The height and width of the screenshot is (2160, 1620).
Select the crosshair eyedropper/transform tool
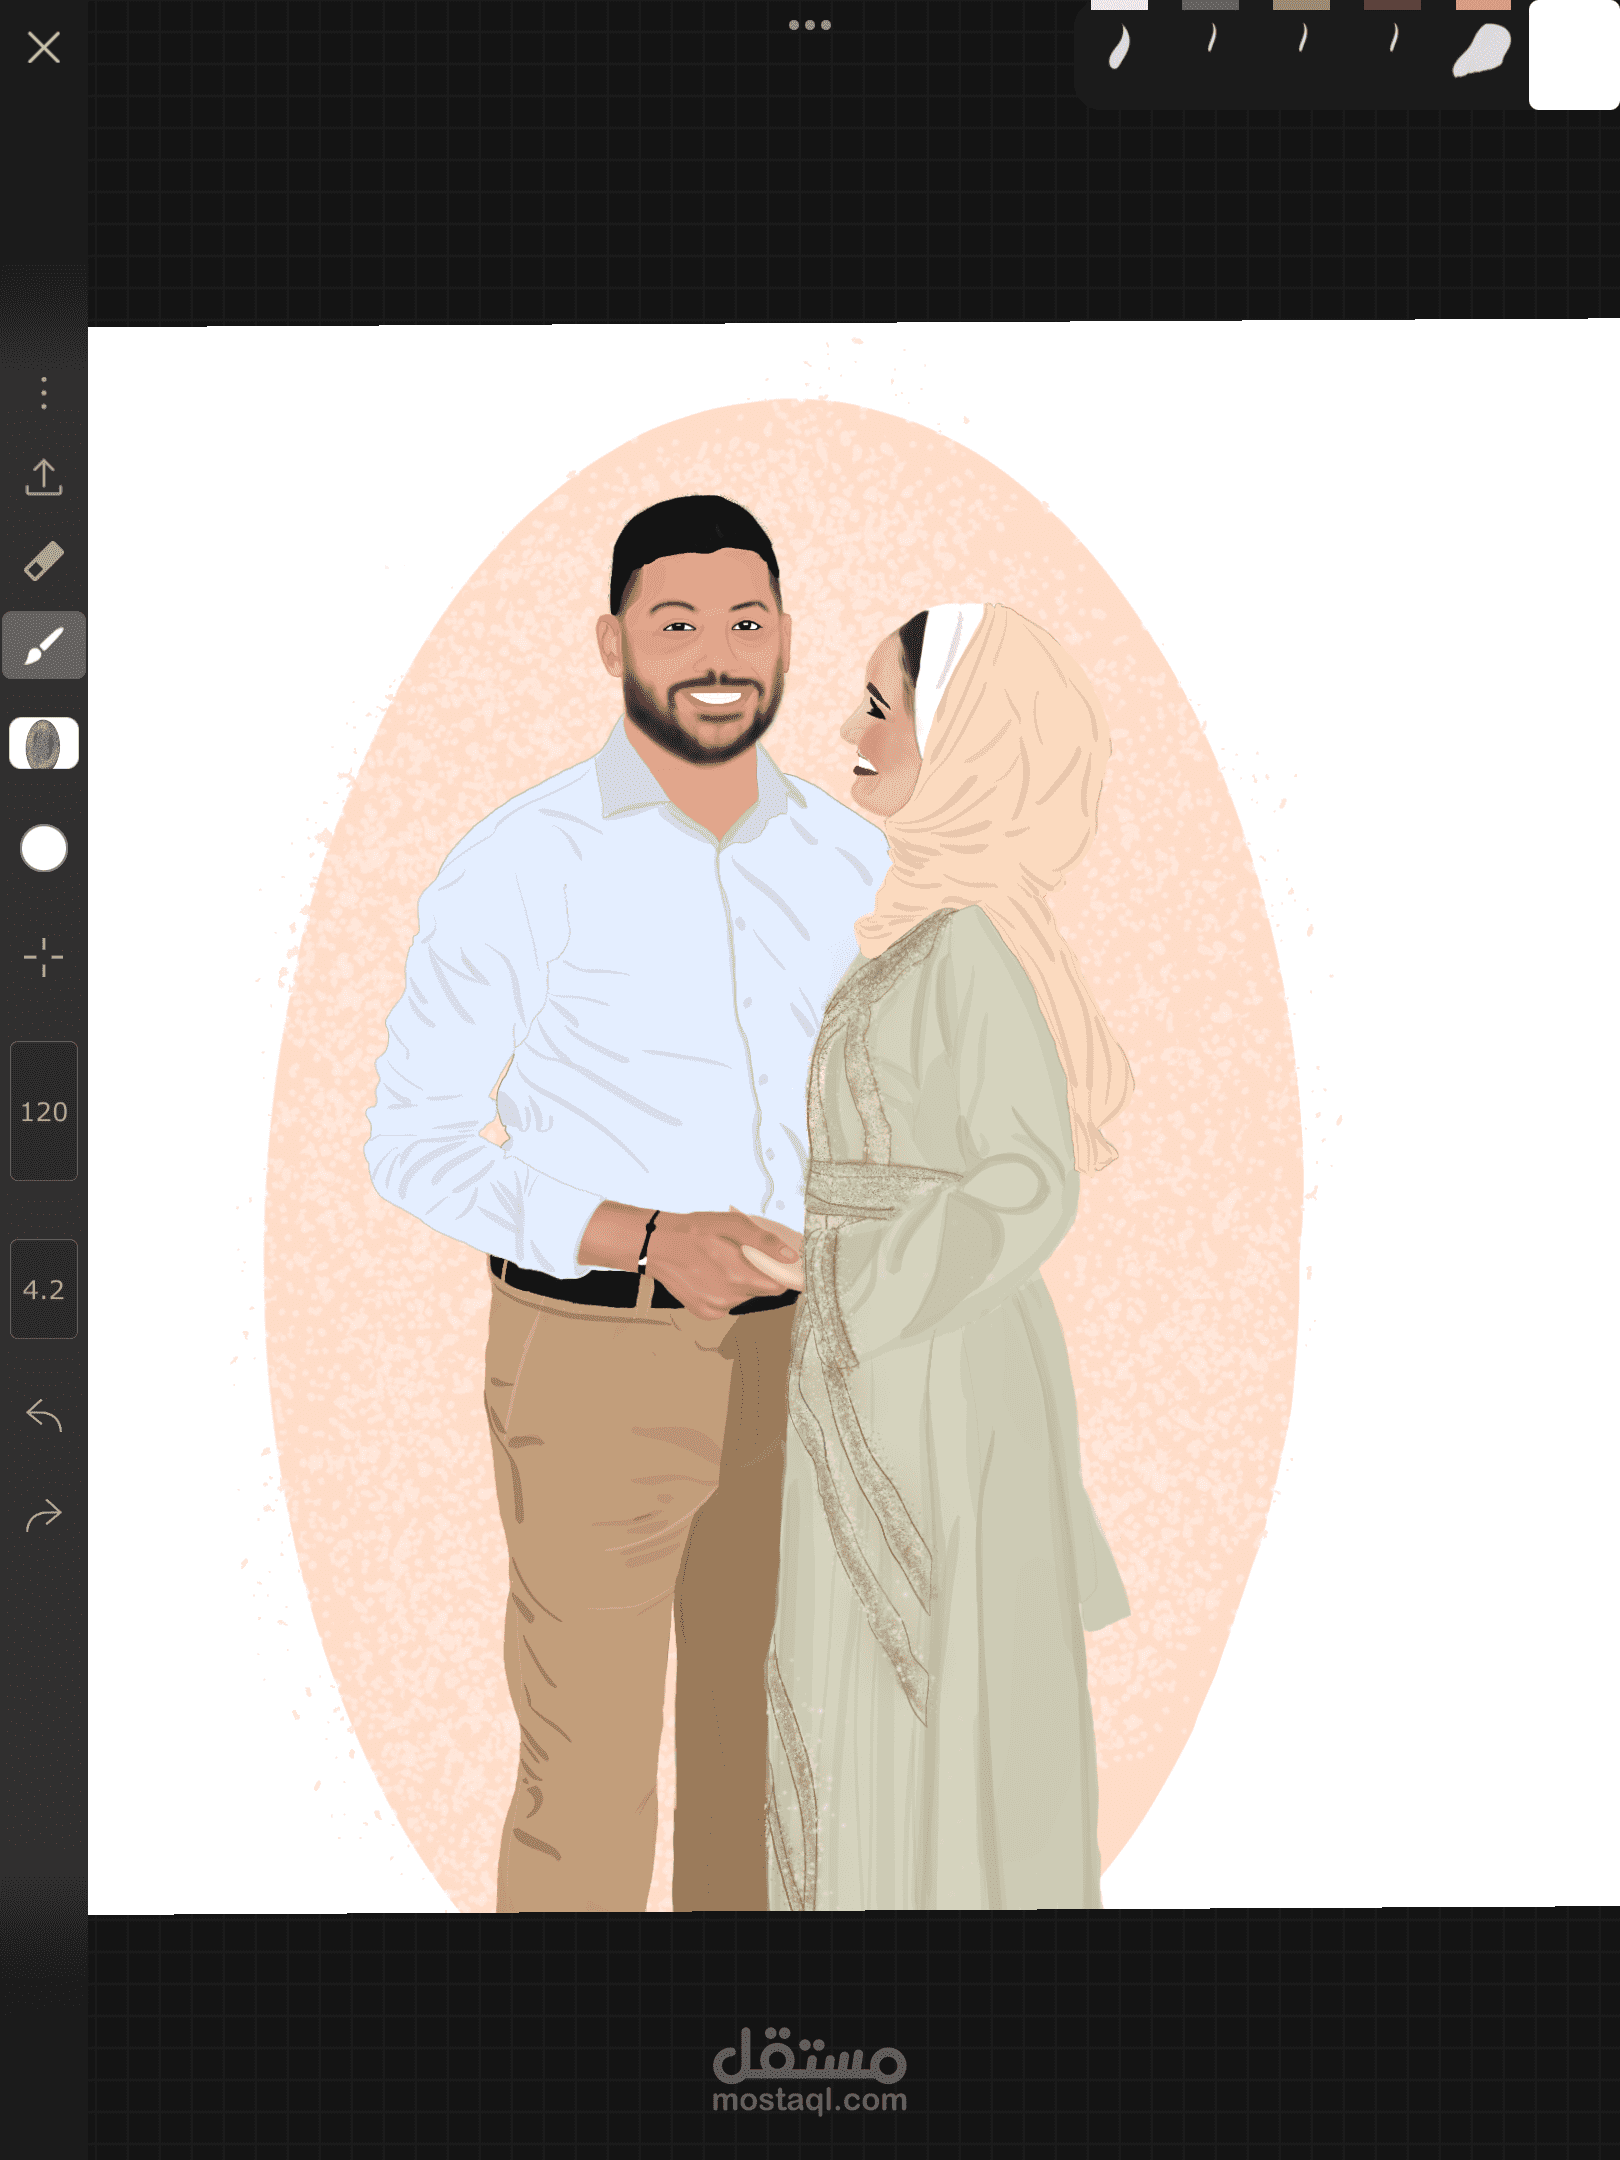pyautogui.click(x=44, y=957)
